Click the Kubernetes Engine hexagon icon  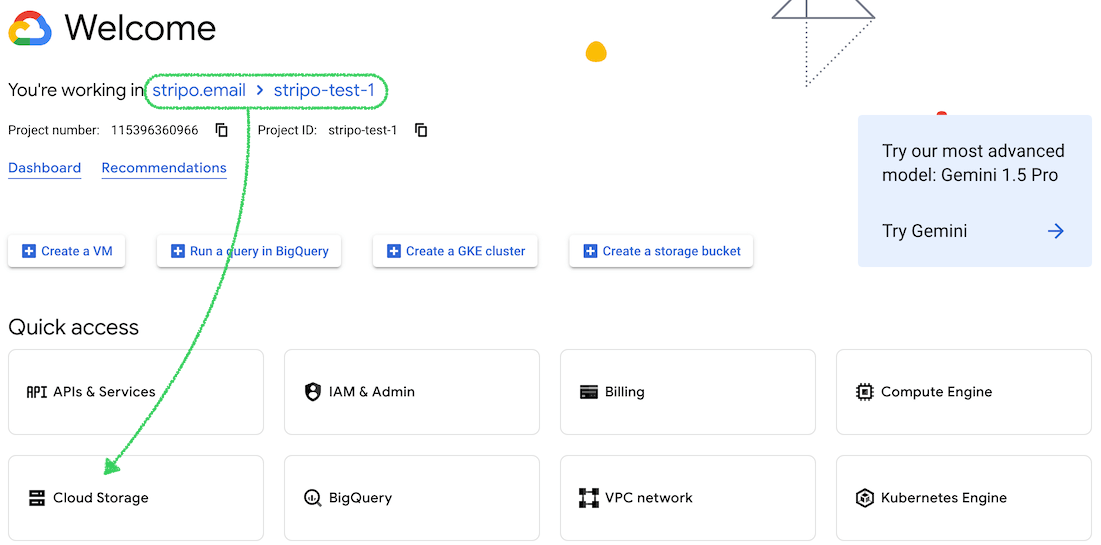point(865,498)
